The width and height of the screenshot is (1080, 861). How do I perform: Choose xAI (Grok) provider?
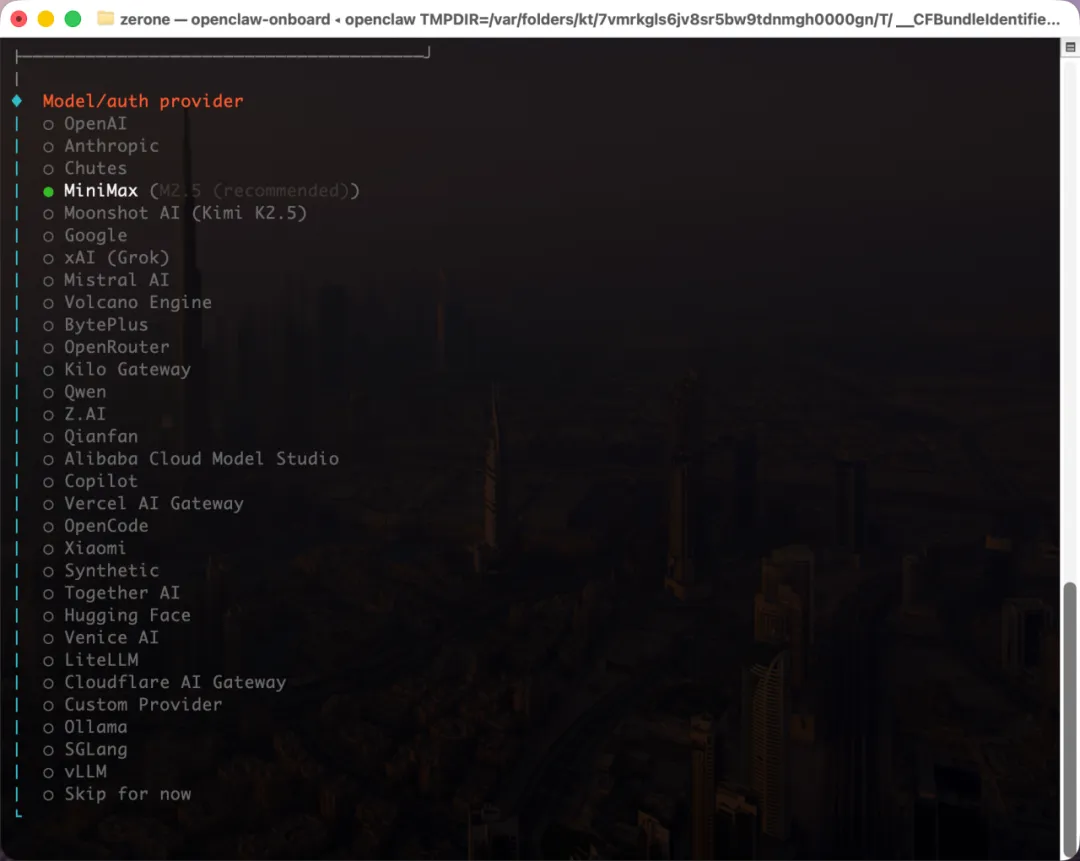pyautogui.click(x=106, y=258)
